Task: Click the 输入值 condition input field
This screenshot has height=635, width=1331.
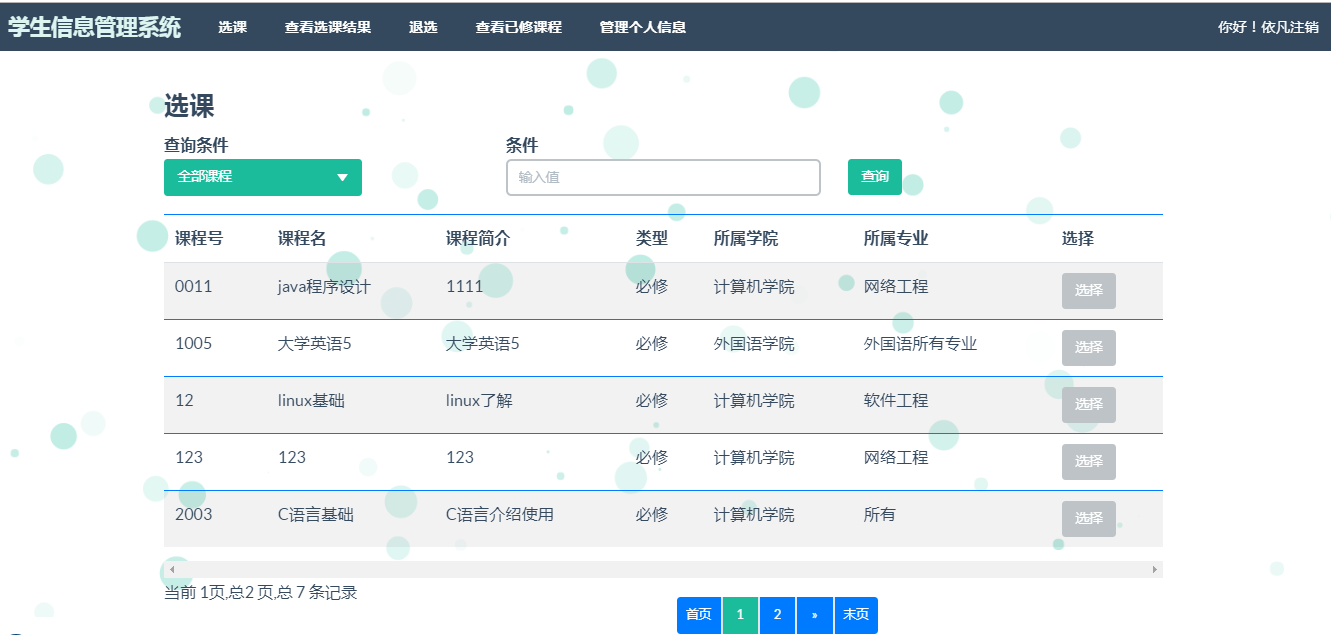Action: 662,177
